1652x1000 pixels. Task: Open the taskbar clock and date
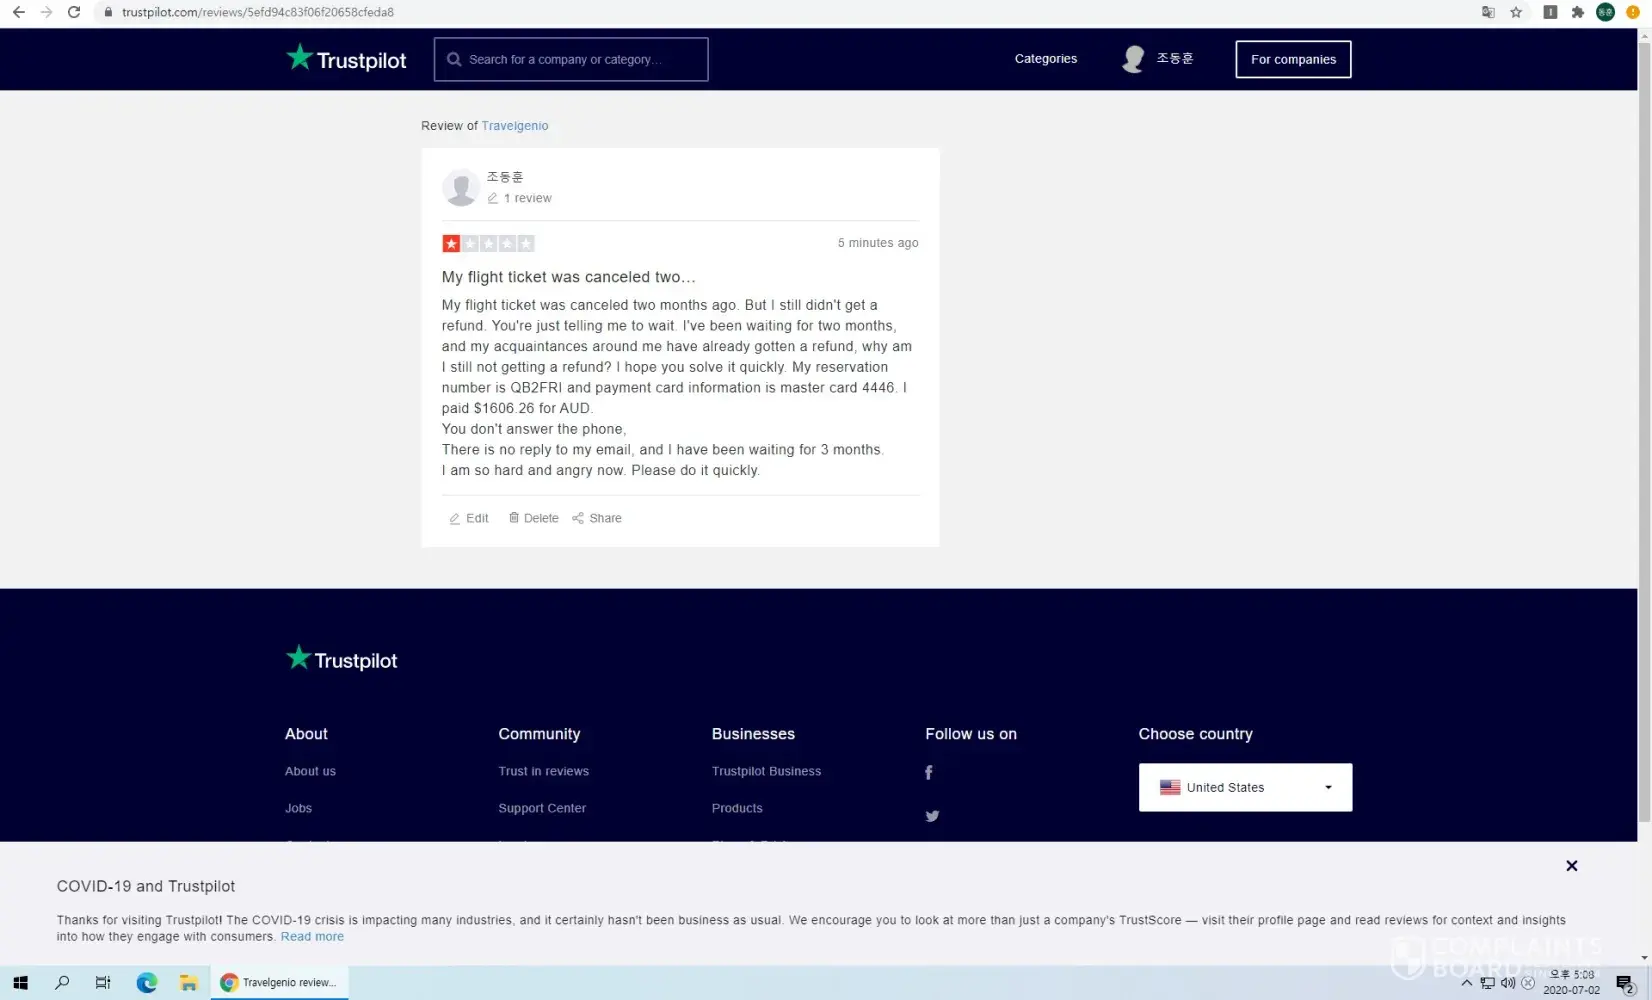[x=1571, y=983]
